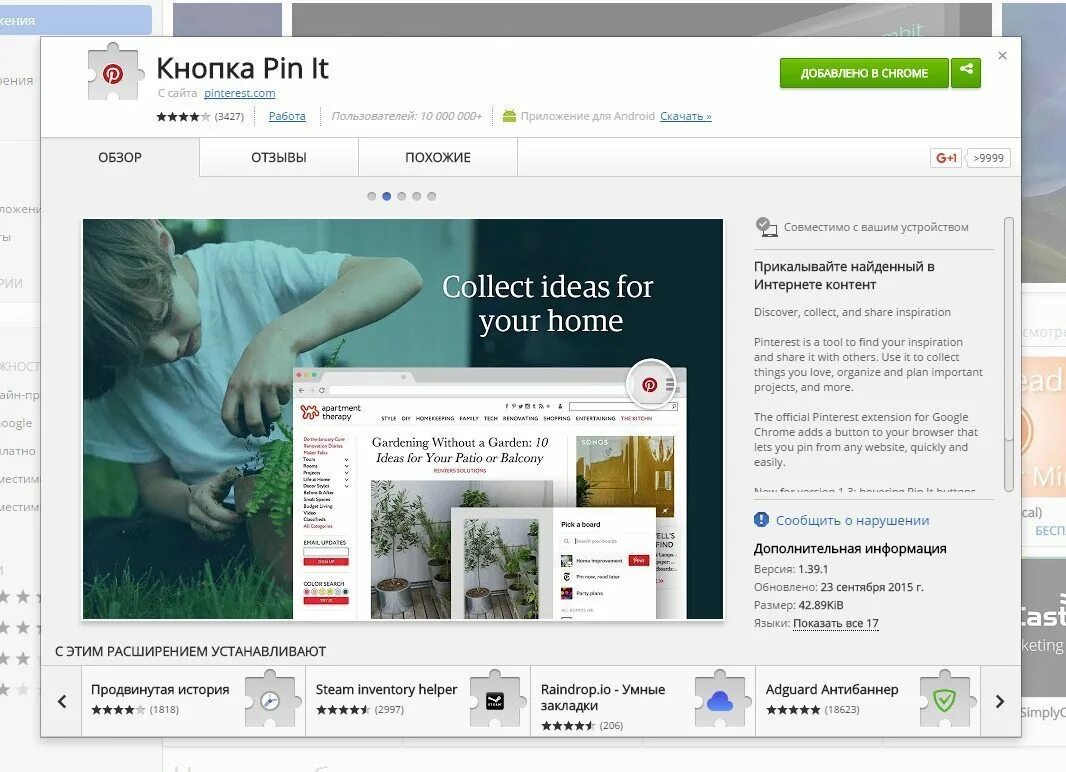Switch to the 'Обзор' tab

(x=120, y=158)
